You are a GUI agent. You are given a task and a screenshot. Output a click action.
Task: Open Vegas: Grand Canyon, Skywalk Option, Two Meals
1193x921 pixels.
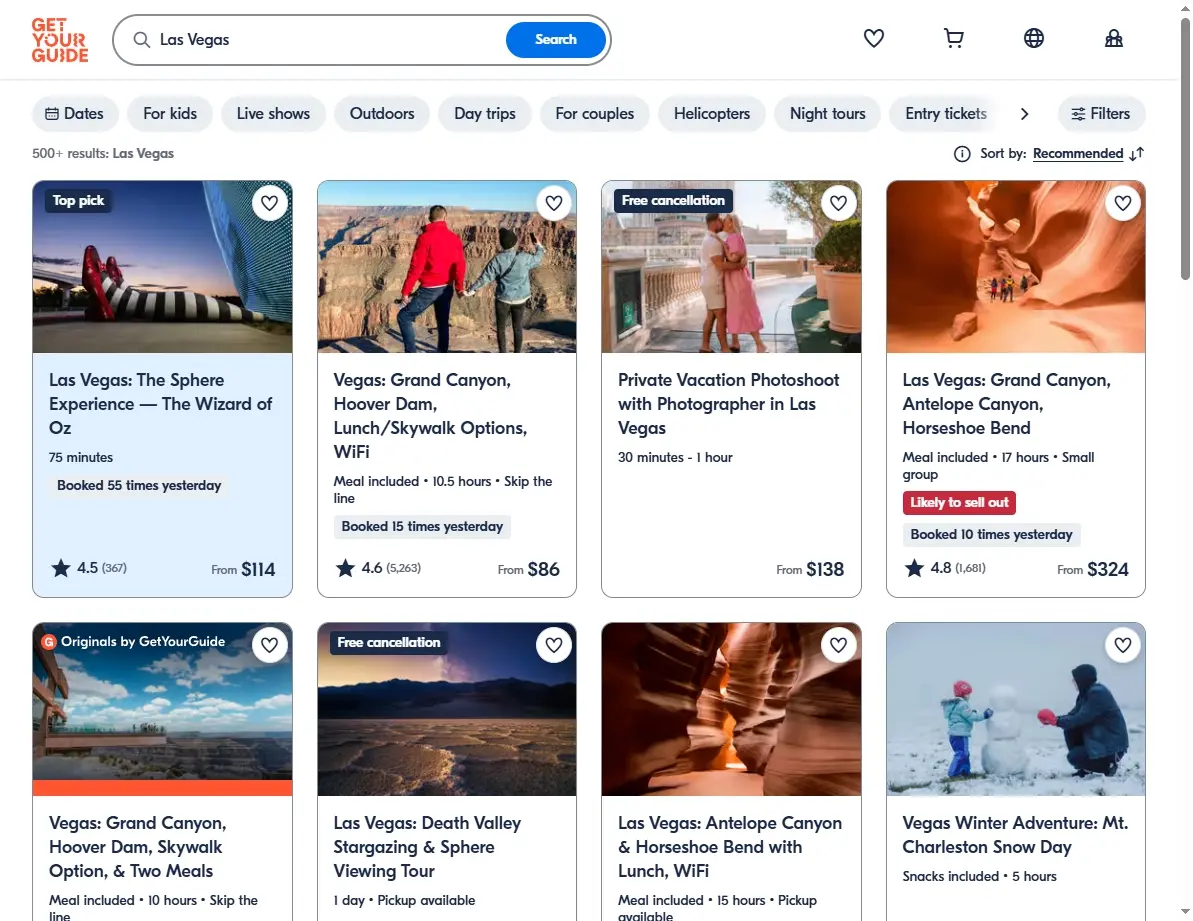click(x=138, y=846)
